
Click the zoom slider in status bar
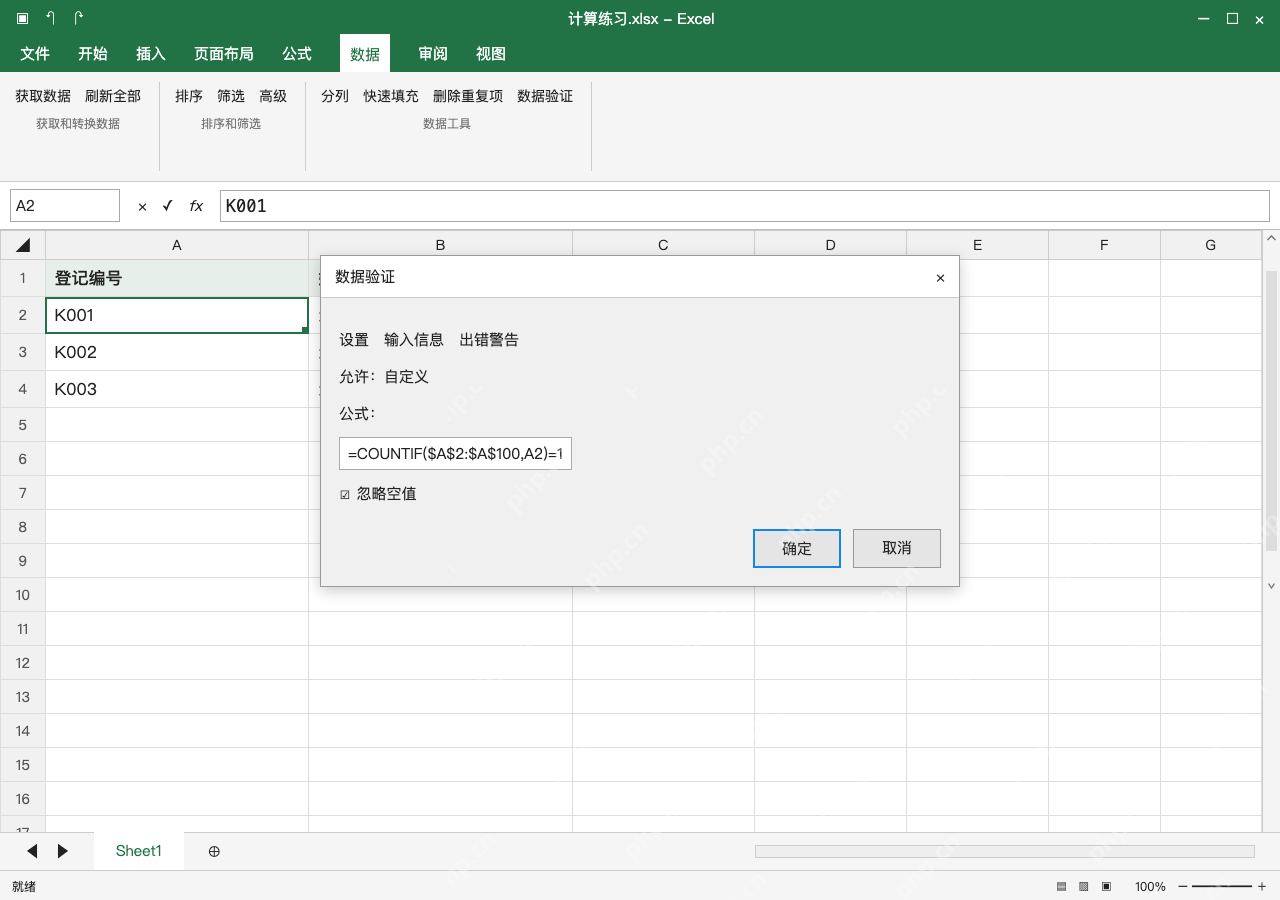pos(1222,887)
